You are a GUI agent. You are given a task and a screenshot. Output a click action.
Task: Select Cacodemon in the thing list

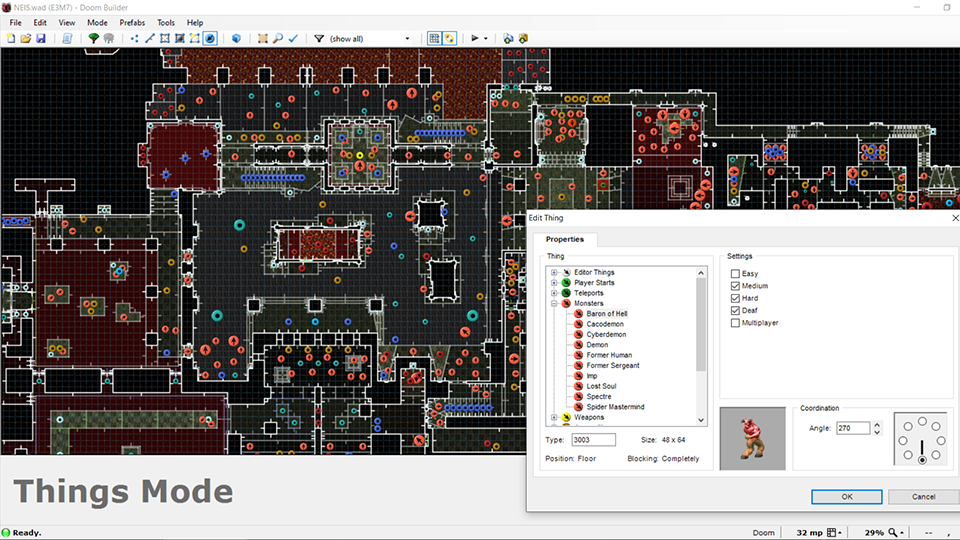tap(605, 324)
